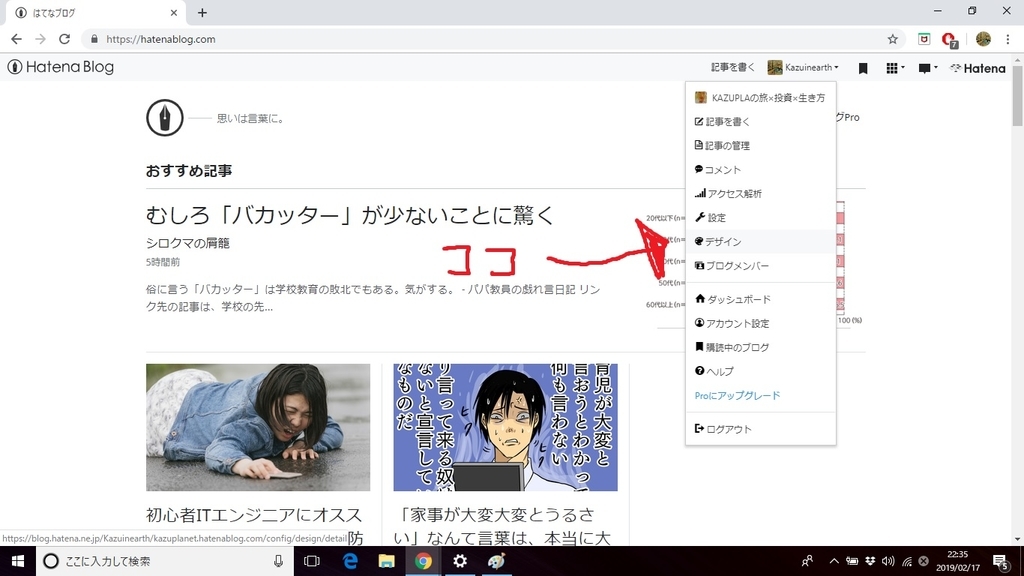This screenshot has height=576, width=1024.
Task: Open article 初心者ITエンジニアにオスス
Action: [x=254, y=515]
